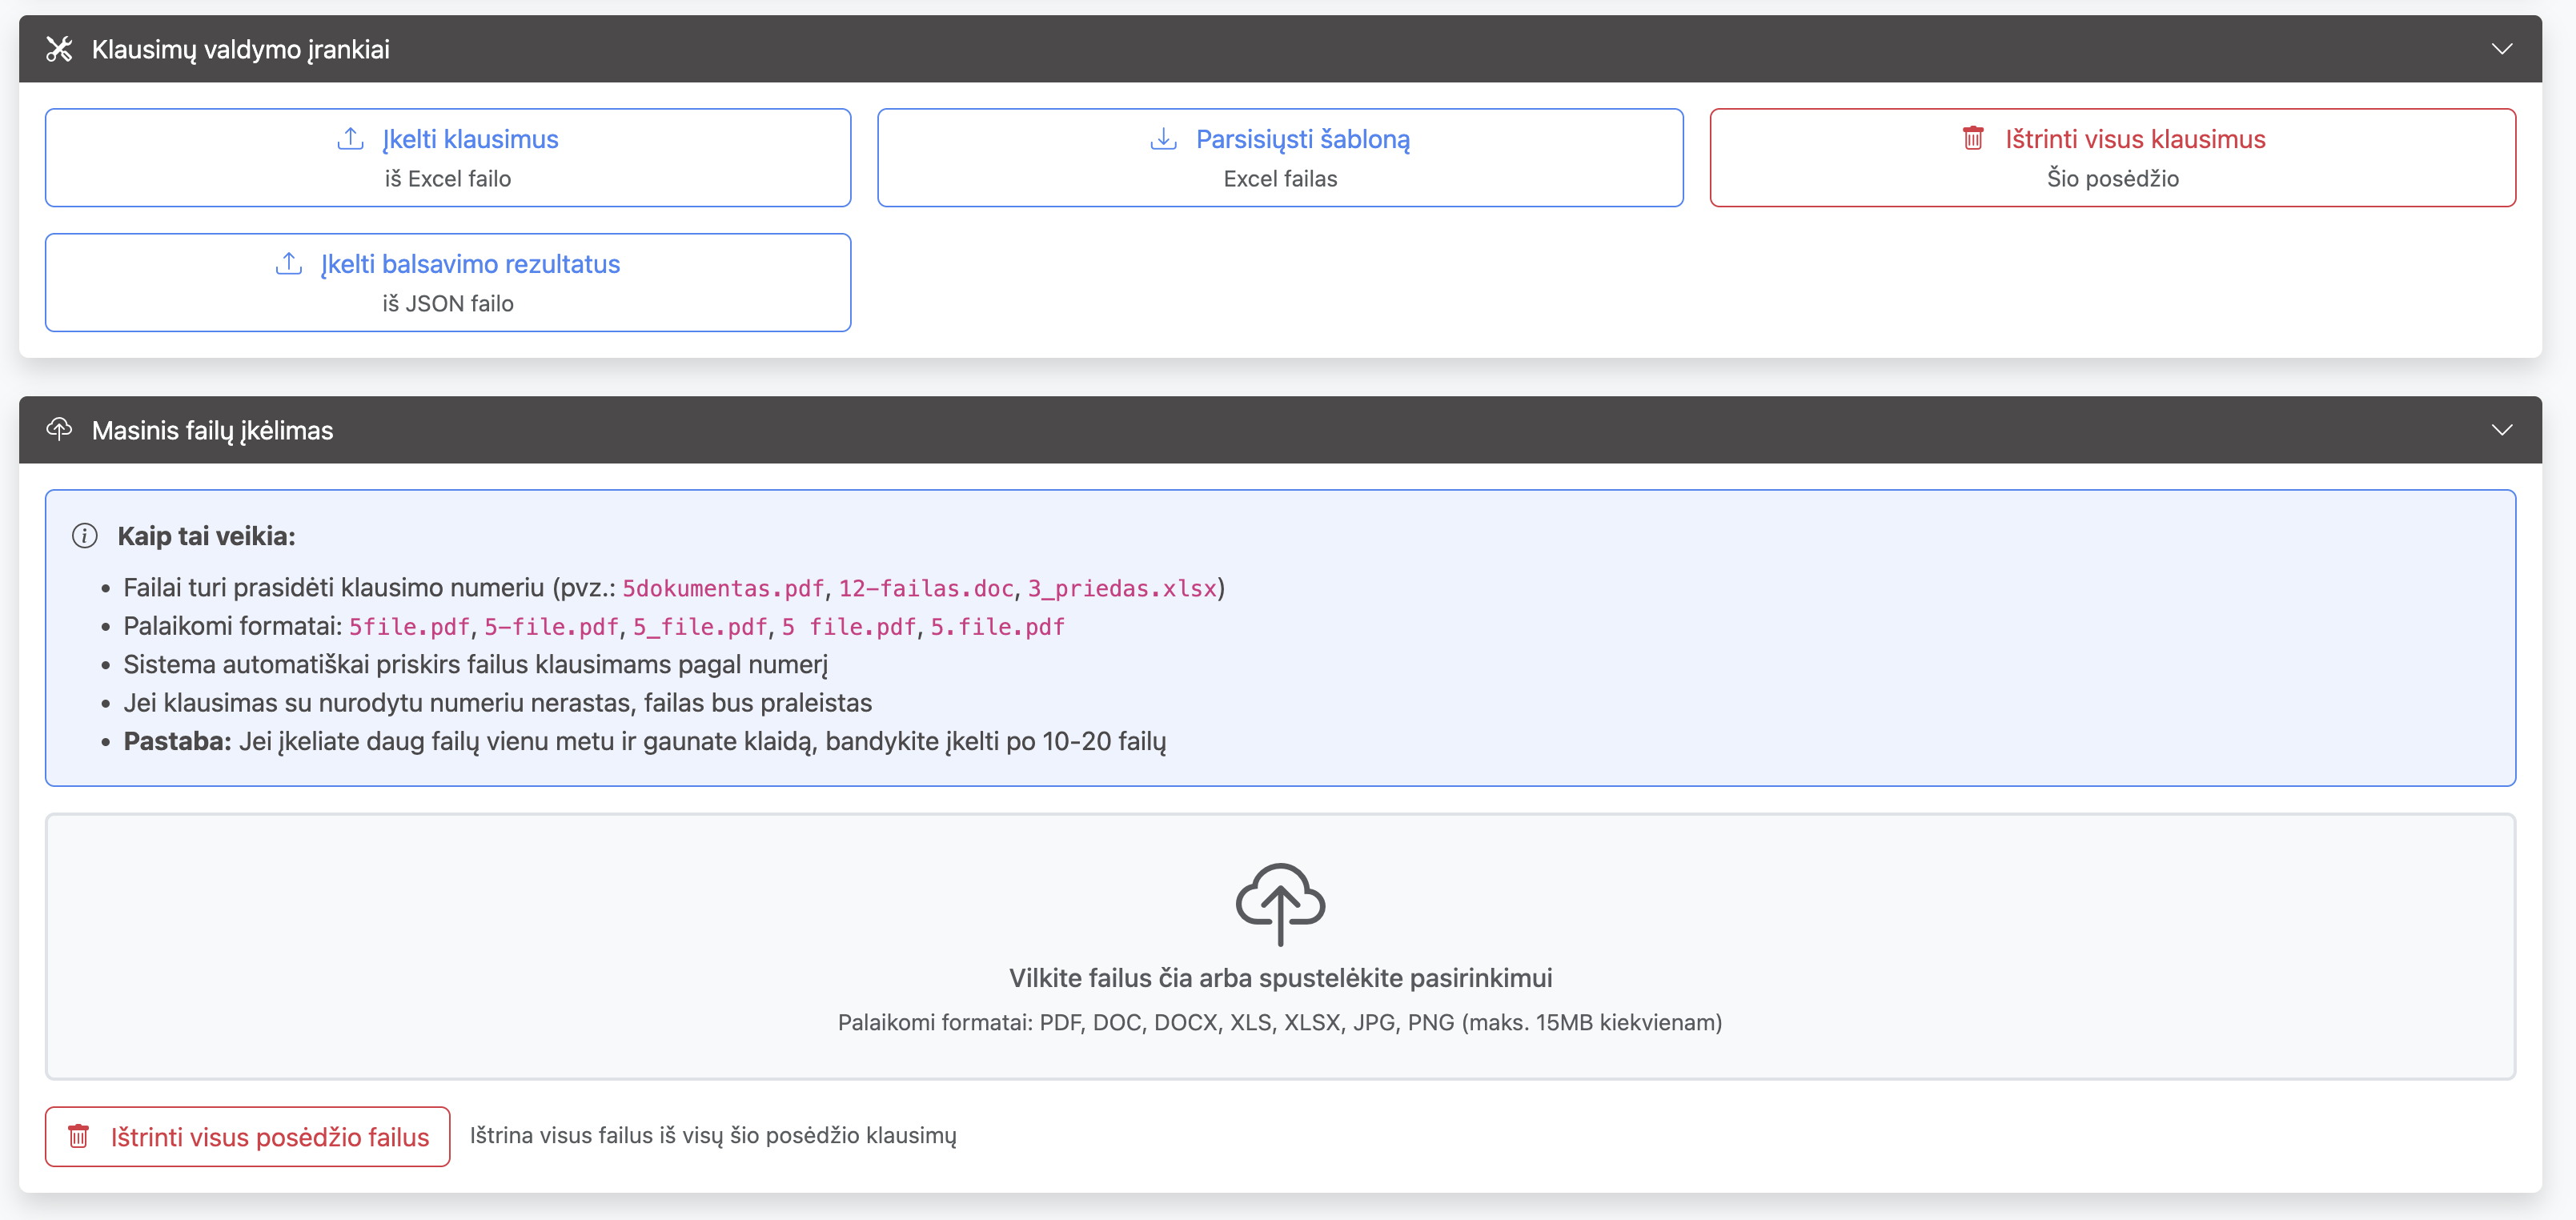Click Palaikomi formatai line in upload area
The width and height of the screenshot is (2576, 1220).
pos(1280,1022)
